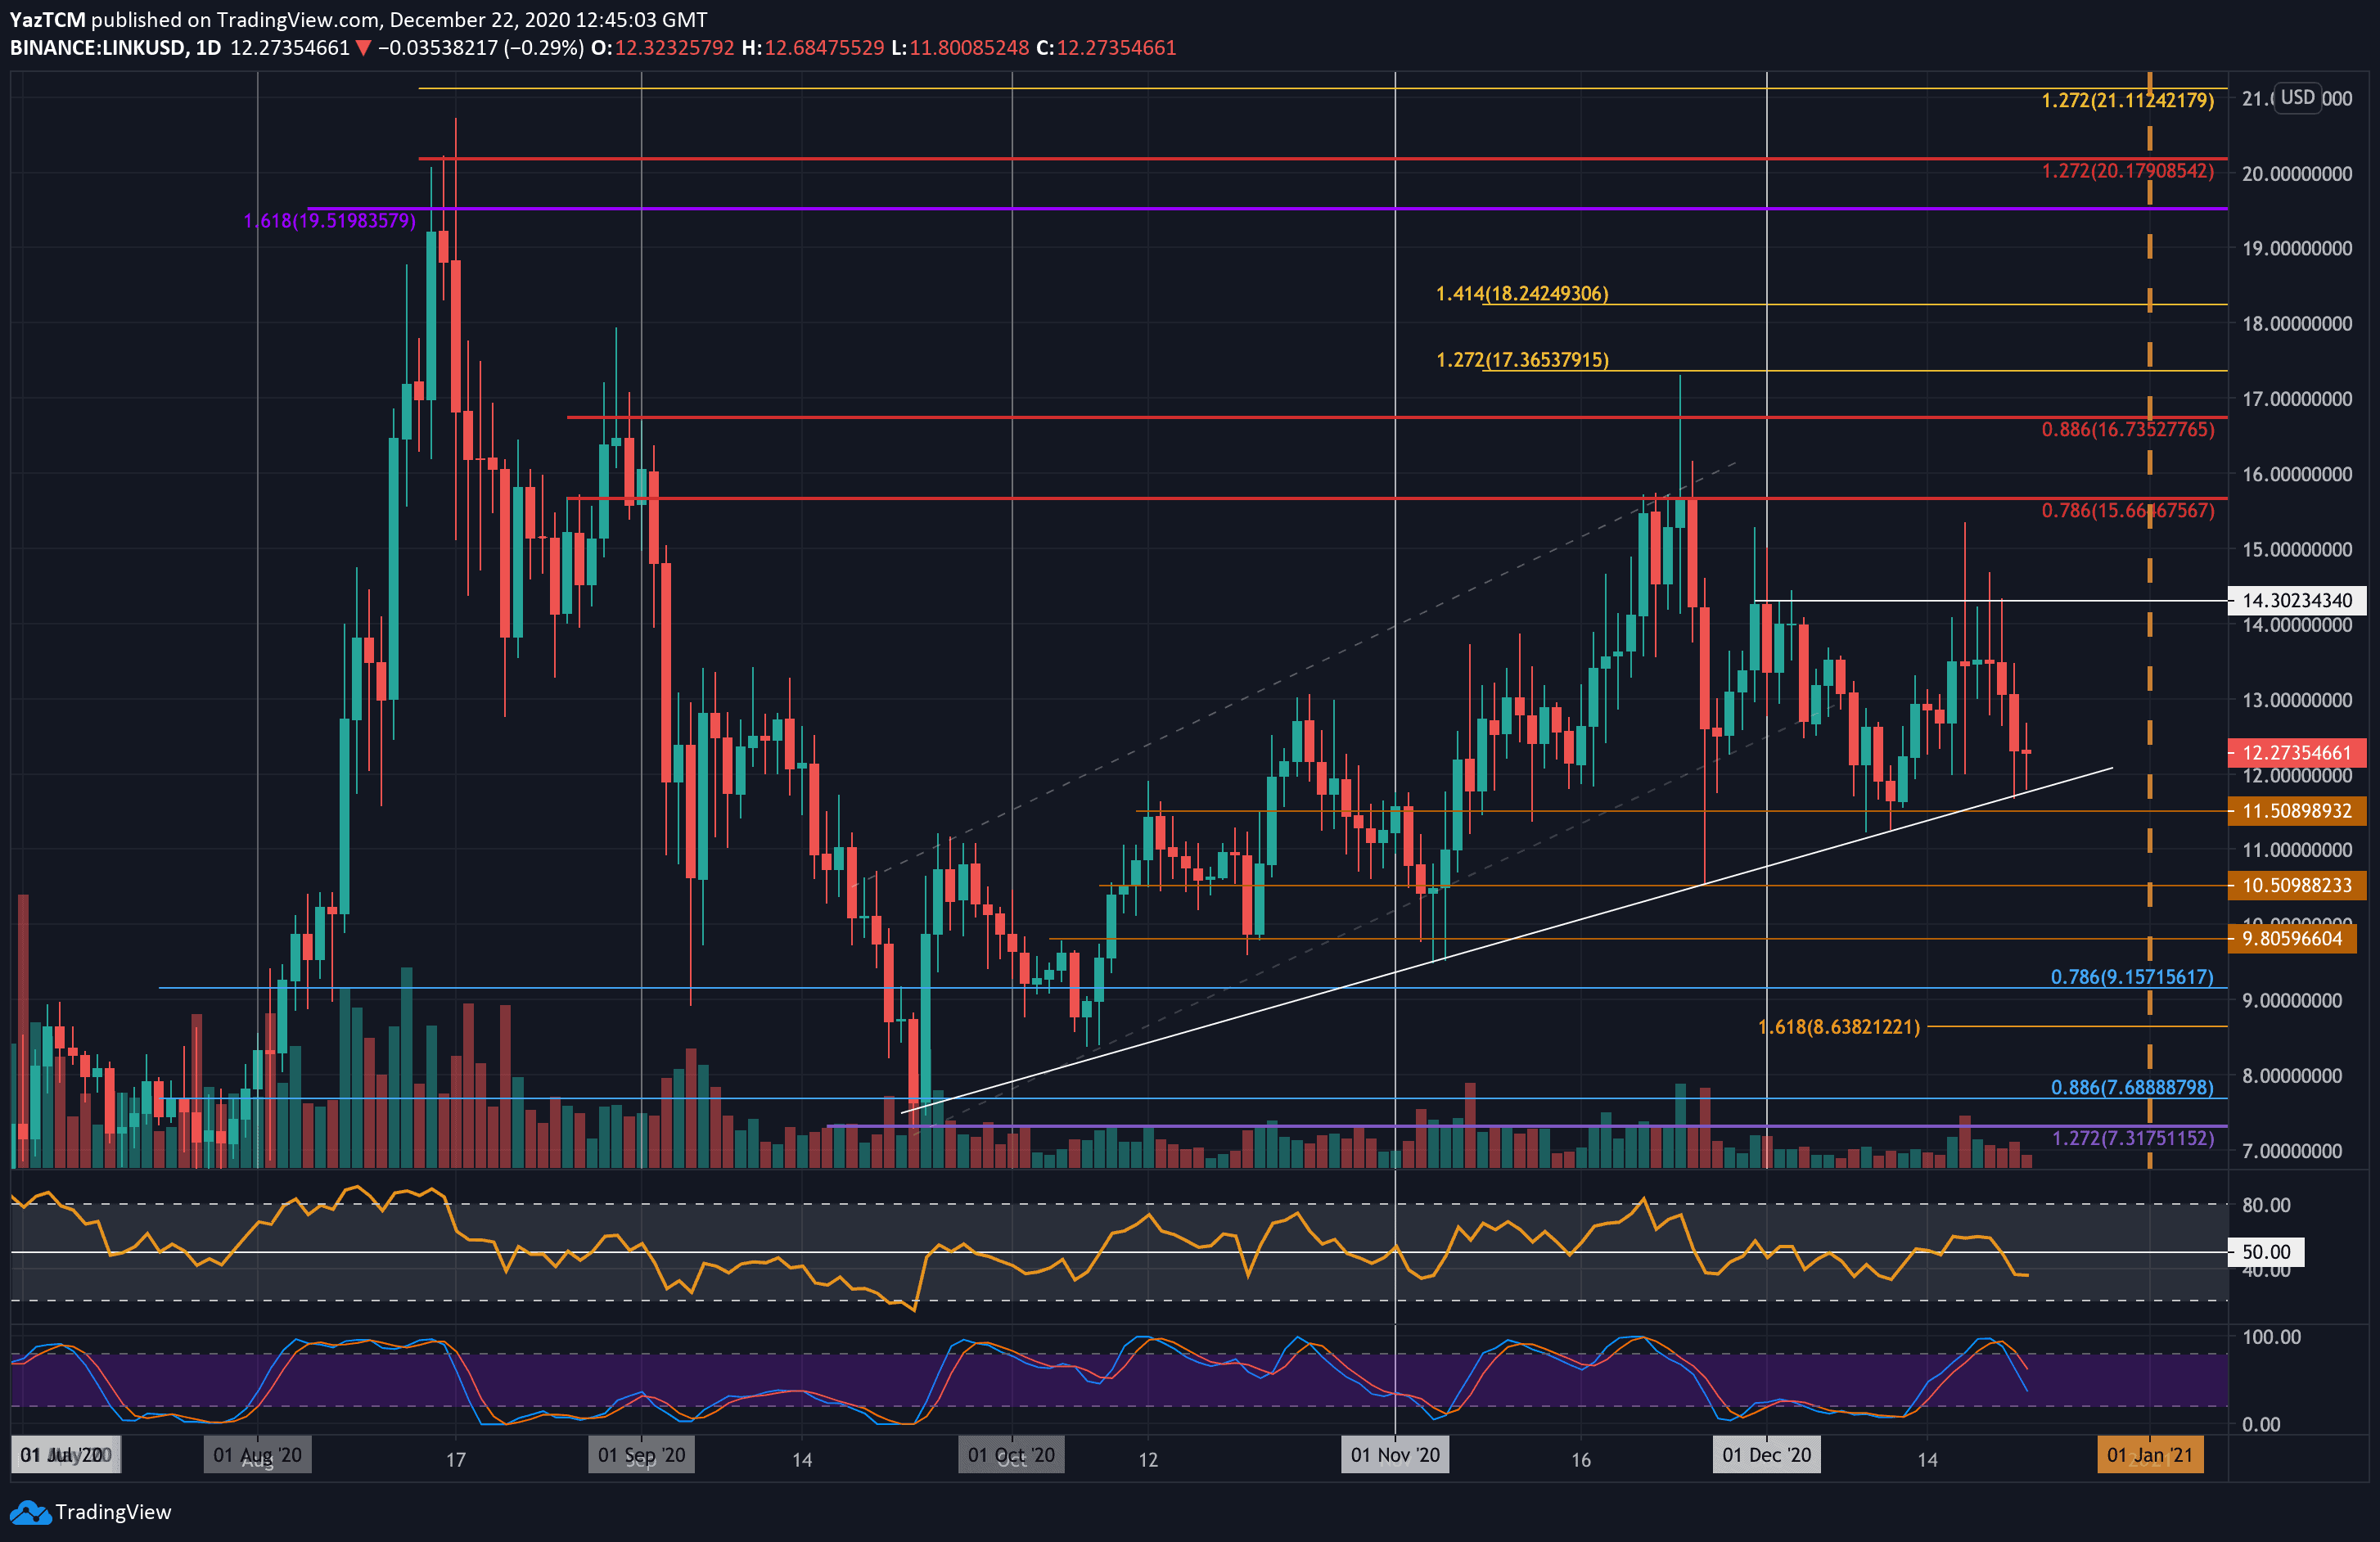Click the orange 10.50988233 price tag

coord(2297,885)
